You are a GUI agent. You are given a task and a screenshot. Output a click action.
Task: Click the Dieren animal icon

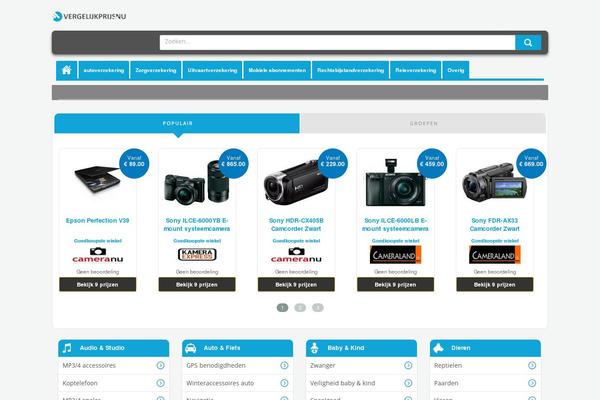point(438,348)
